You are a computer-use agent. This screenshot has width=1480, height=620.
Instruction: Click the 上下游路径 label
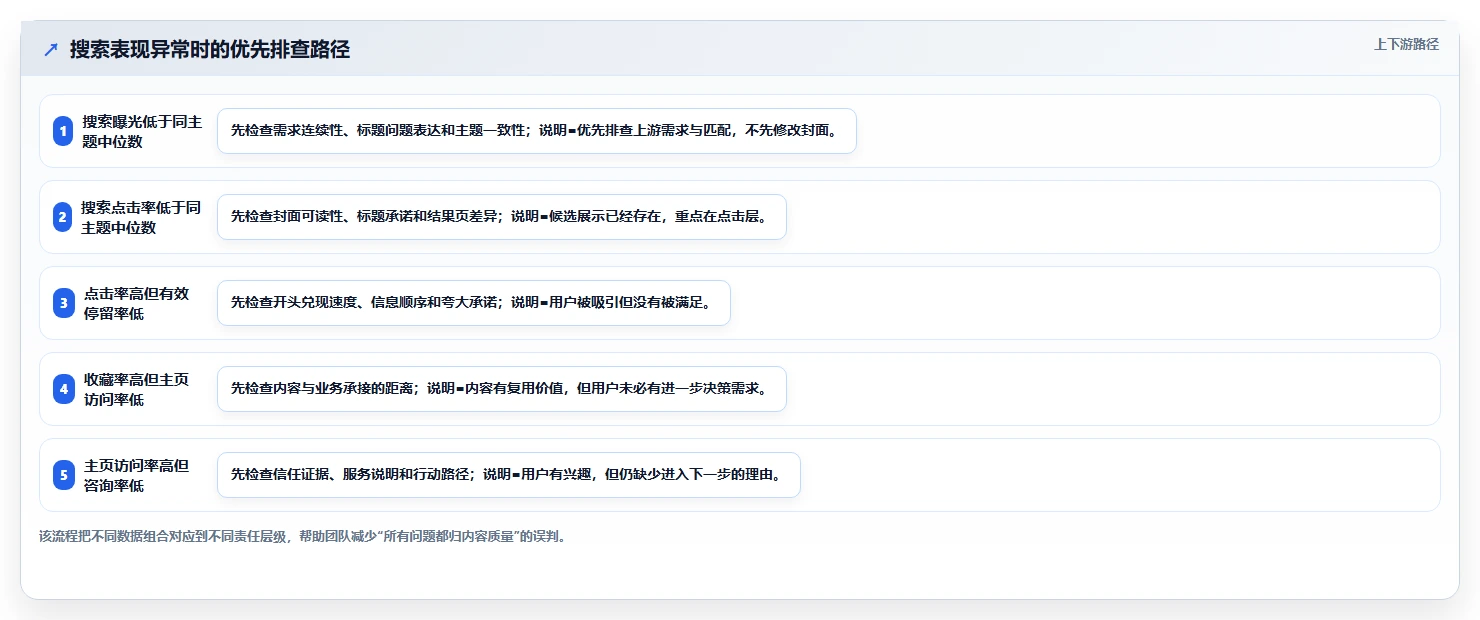[1406, 44]
